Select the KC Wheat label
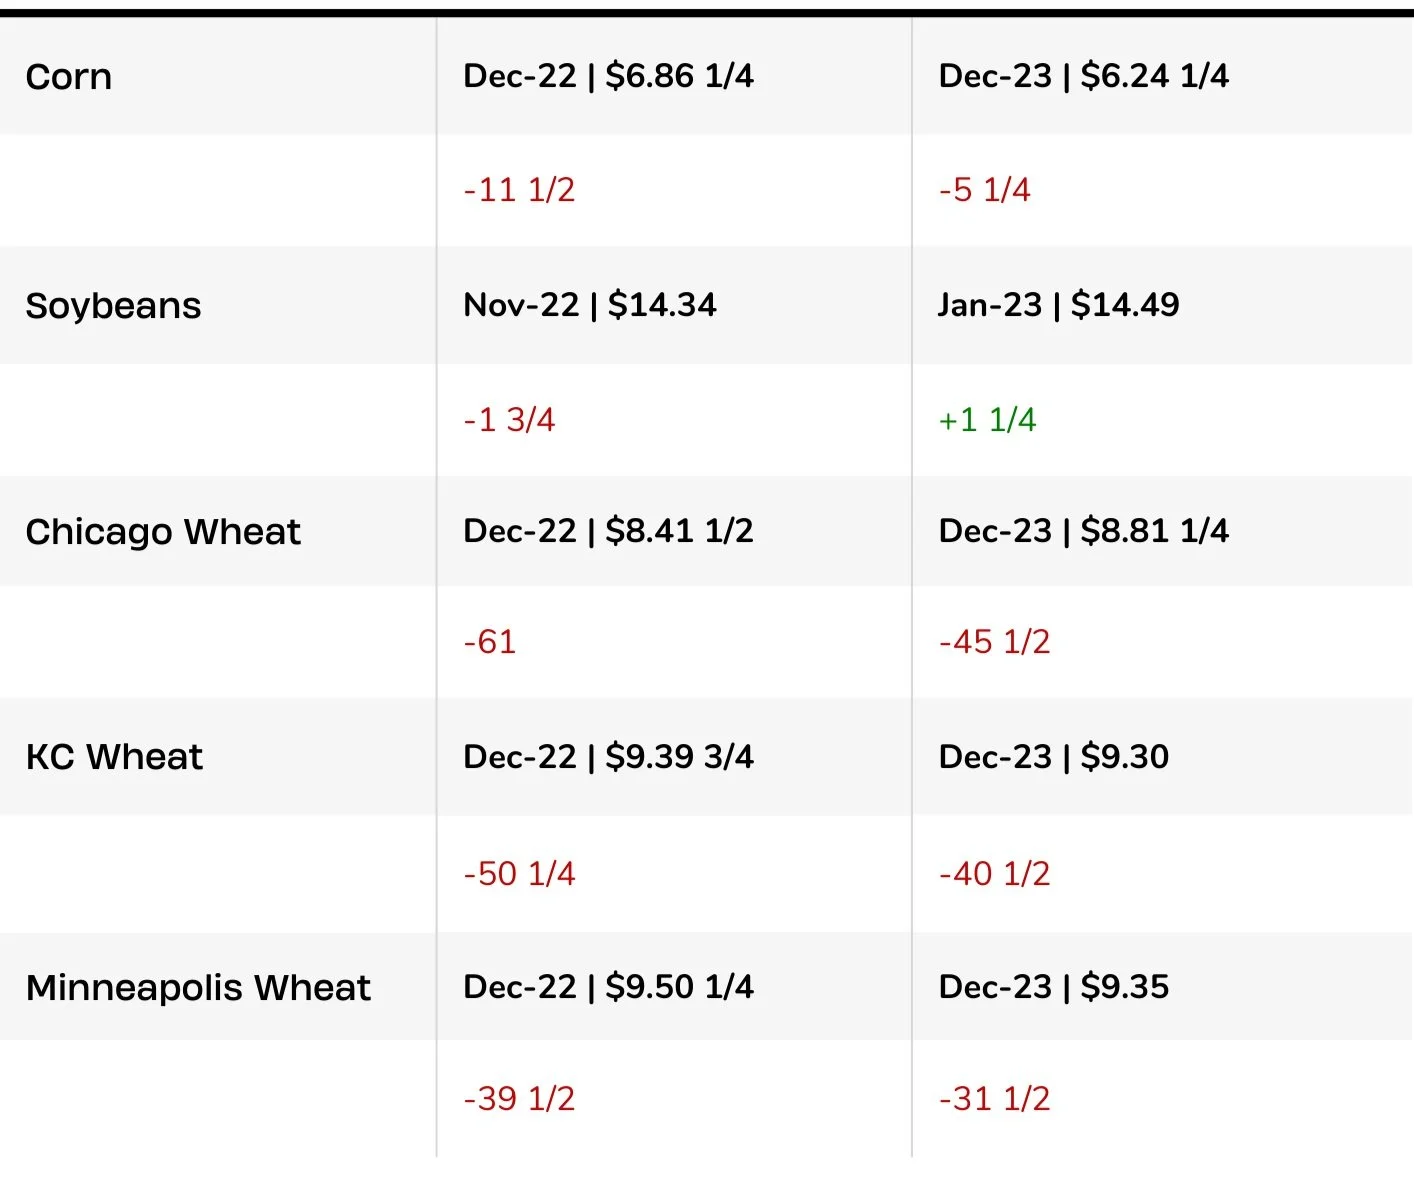The width and height of the screenshot is (1414, 1177). 114,757
